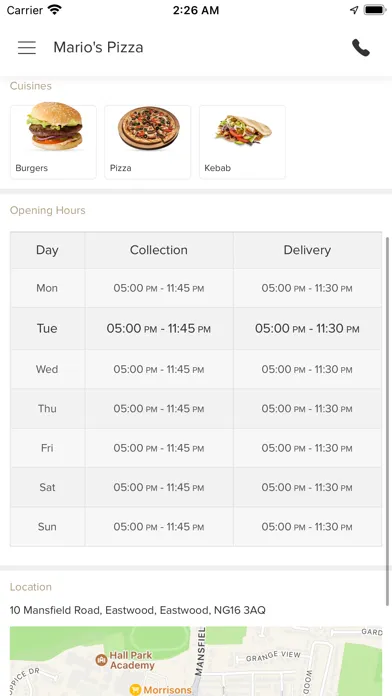Tap the 10 Mansfield Road address text
392x696 pixels.
[x=138, y=610]
